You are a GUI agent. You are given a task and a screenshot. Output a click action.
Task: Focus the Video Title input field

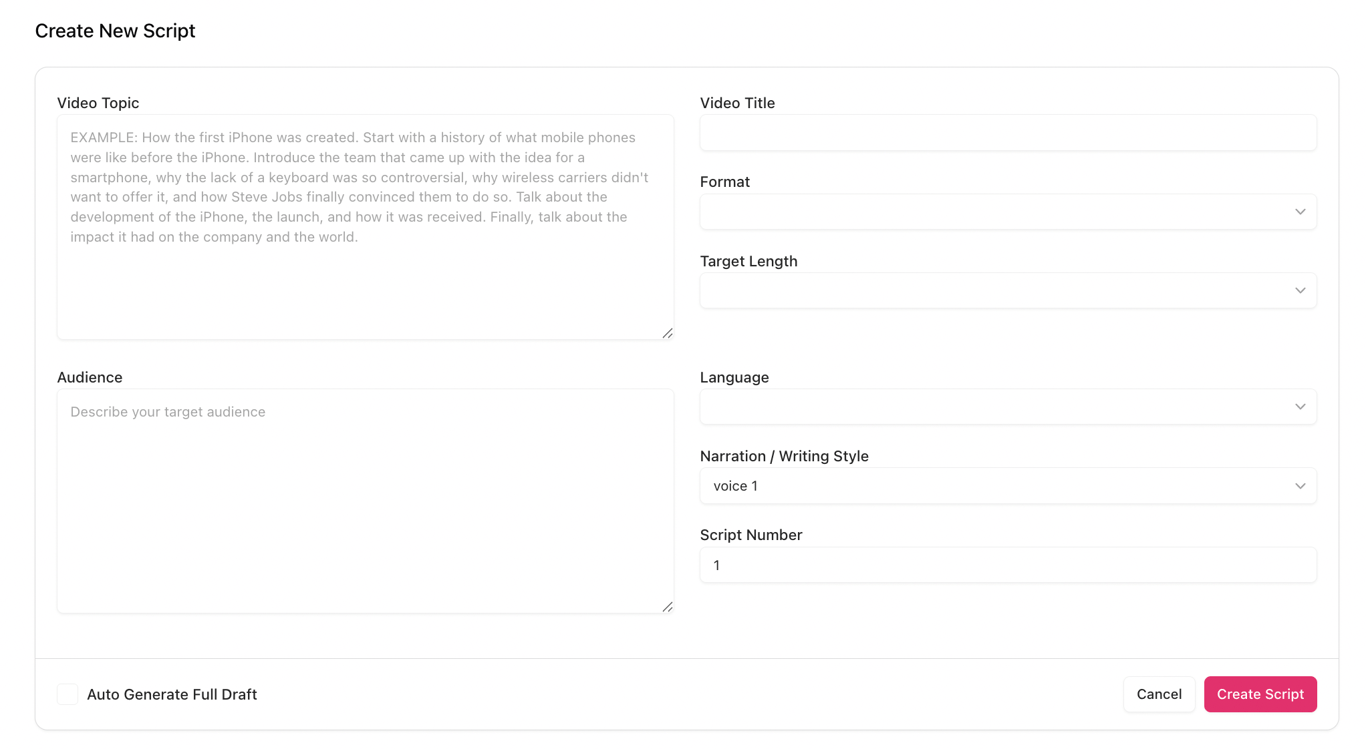(1007, 133)
